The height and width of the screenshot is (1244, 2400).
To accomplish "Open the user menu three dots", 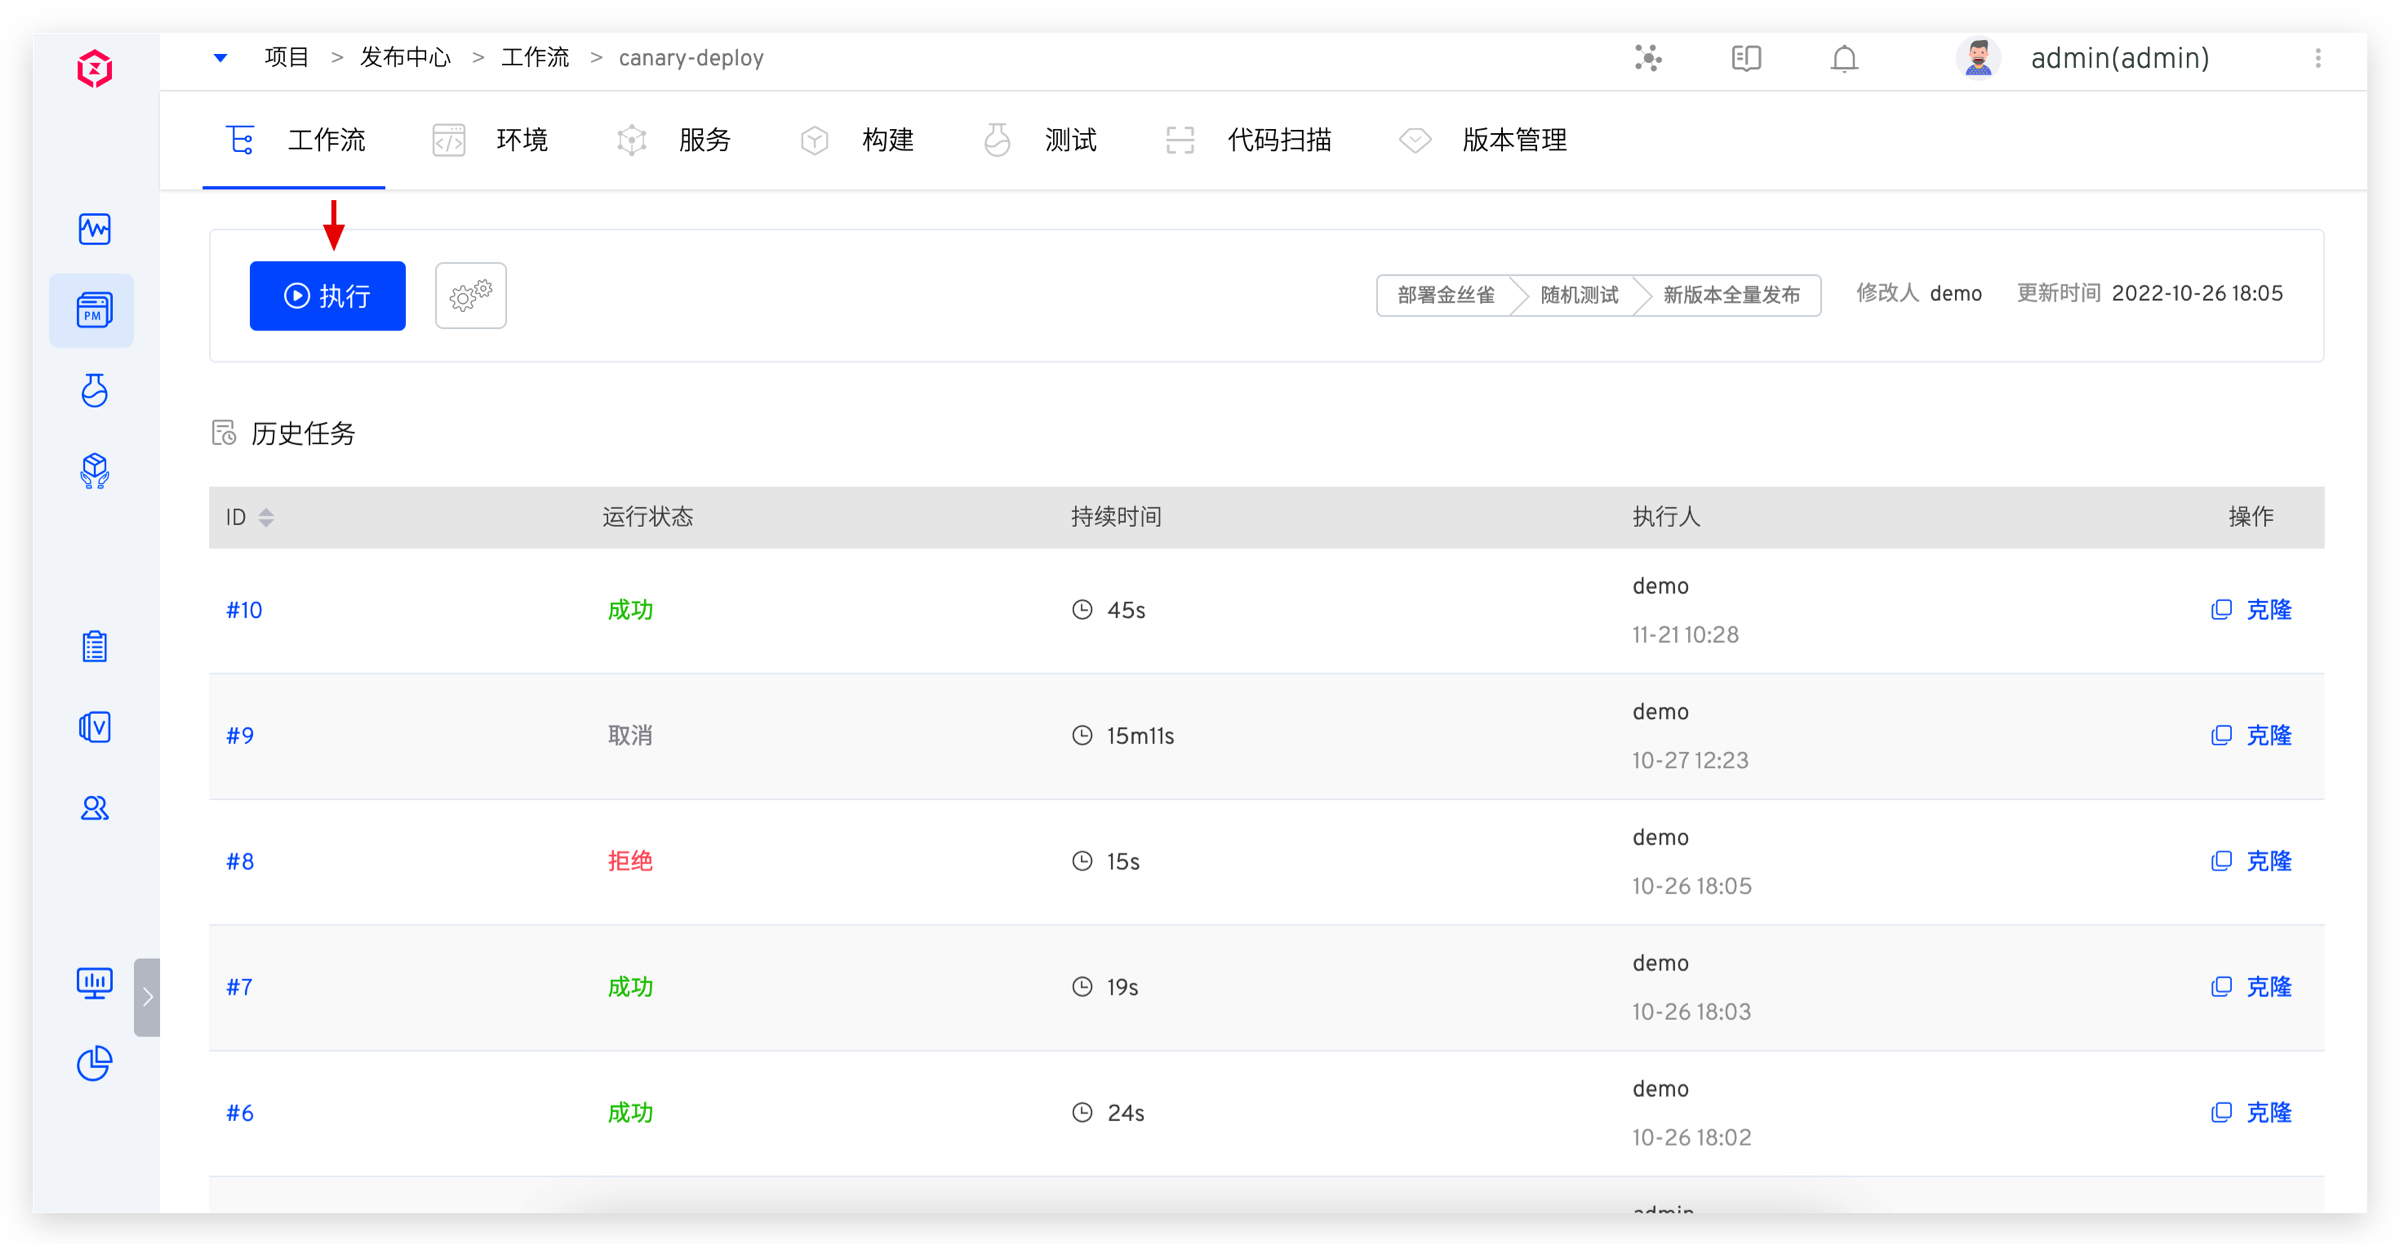I will pyautogui.click(x=2317, y=59).
